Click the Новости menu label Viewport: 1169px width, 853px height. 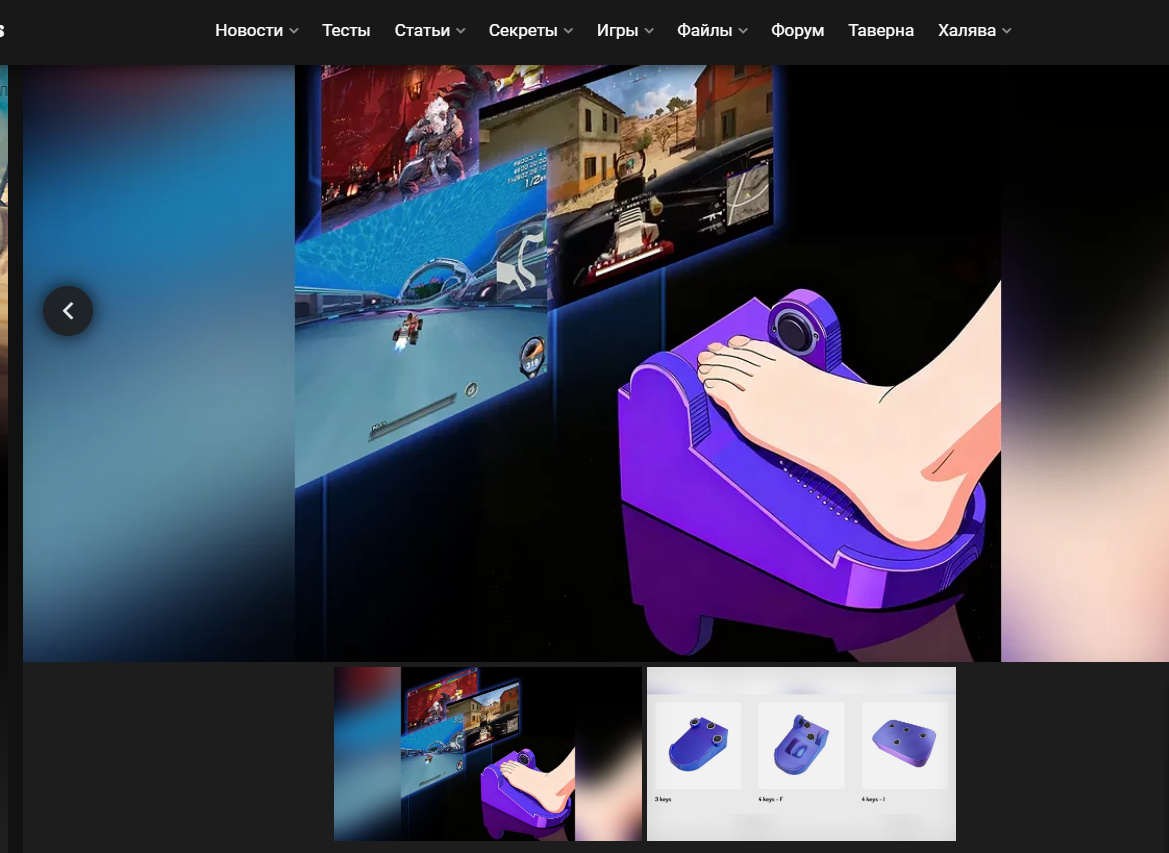tap(249, 31)
